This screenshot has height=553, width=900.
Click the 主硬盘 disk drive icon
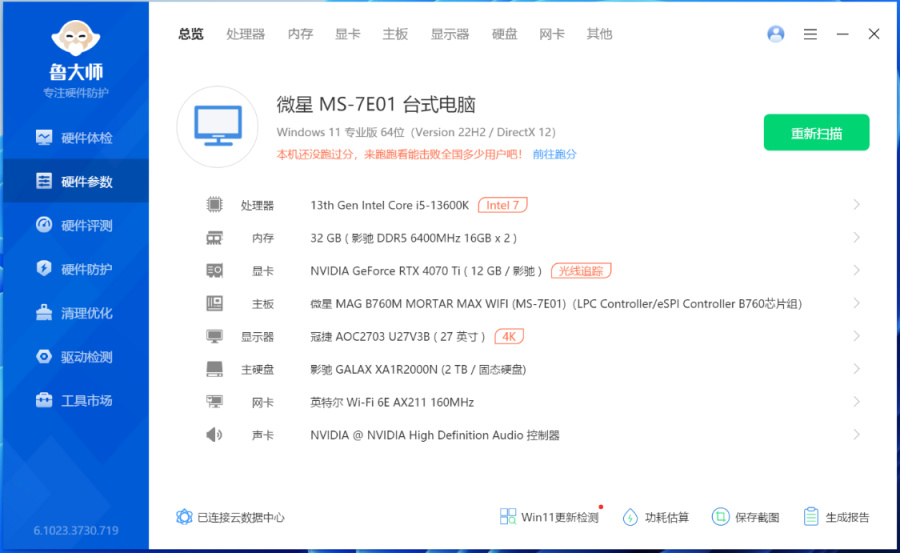(x=215, y=369)
